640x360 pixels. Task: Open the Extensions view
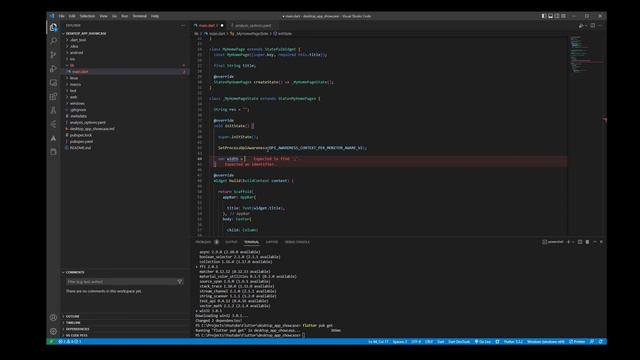pyautogui.click(x=53, y=96)
